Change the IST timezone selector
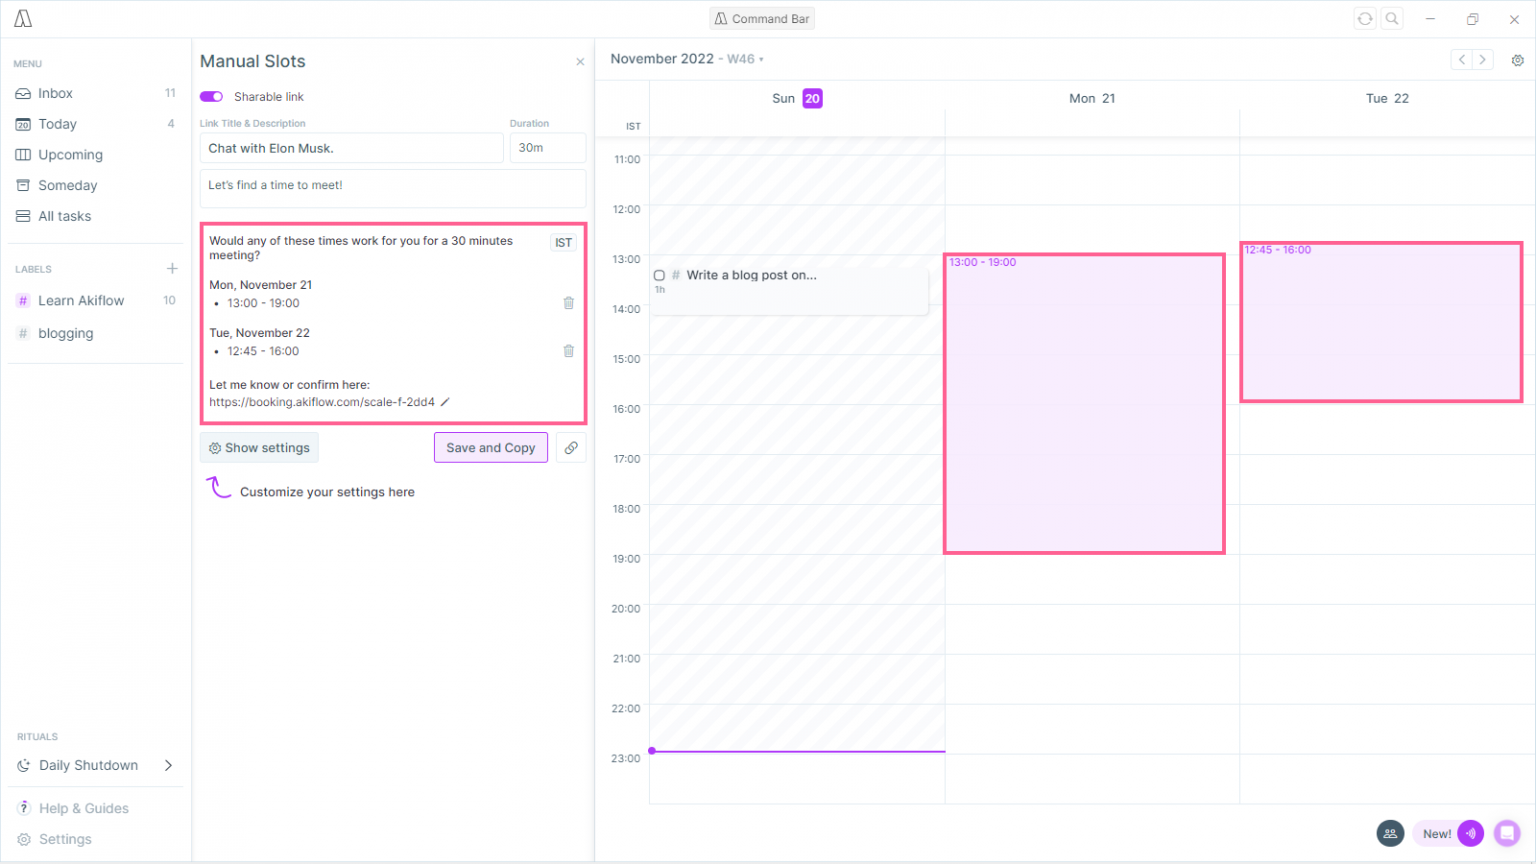 (x=563, y=243)
